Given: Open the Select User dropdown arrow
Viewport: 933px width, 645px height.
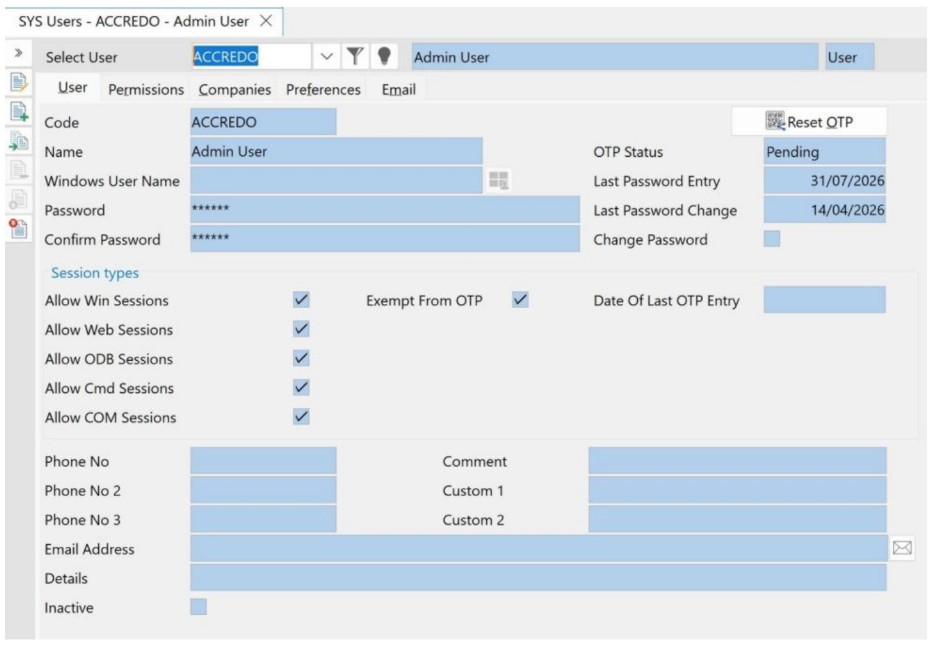Looking at the screenshot, I should tap(326, 57).
